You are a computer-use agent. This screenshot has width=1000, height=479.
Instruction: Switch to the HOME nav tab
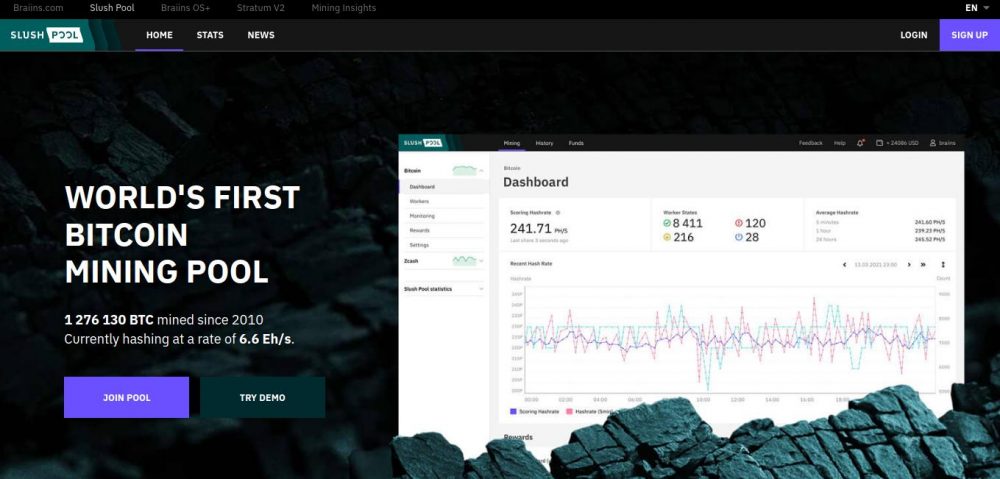click(x=159, y=35)
